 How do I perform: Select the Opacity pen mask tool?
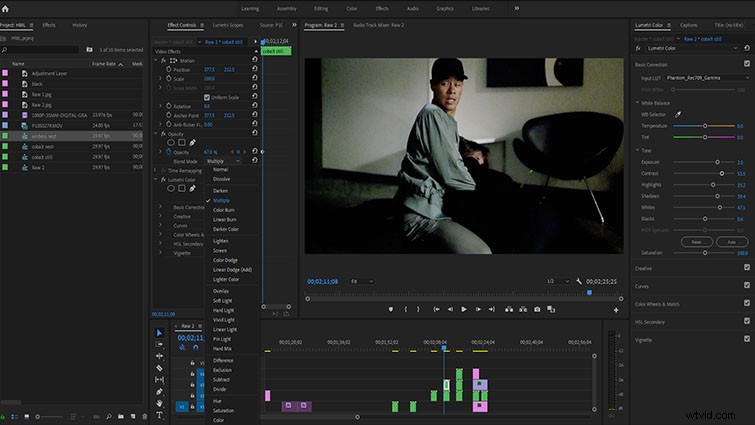193,142
